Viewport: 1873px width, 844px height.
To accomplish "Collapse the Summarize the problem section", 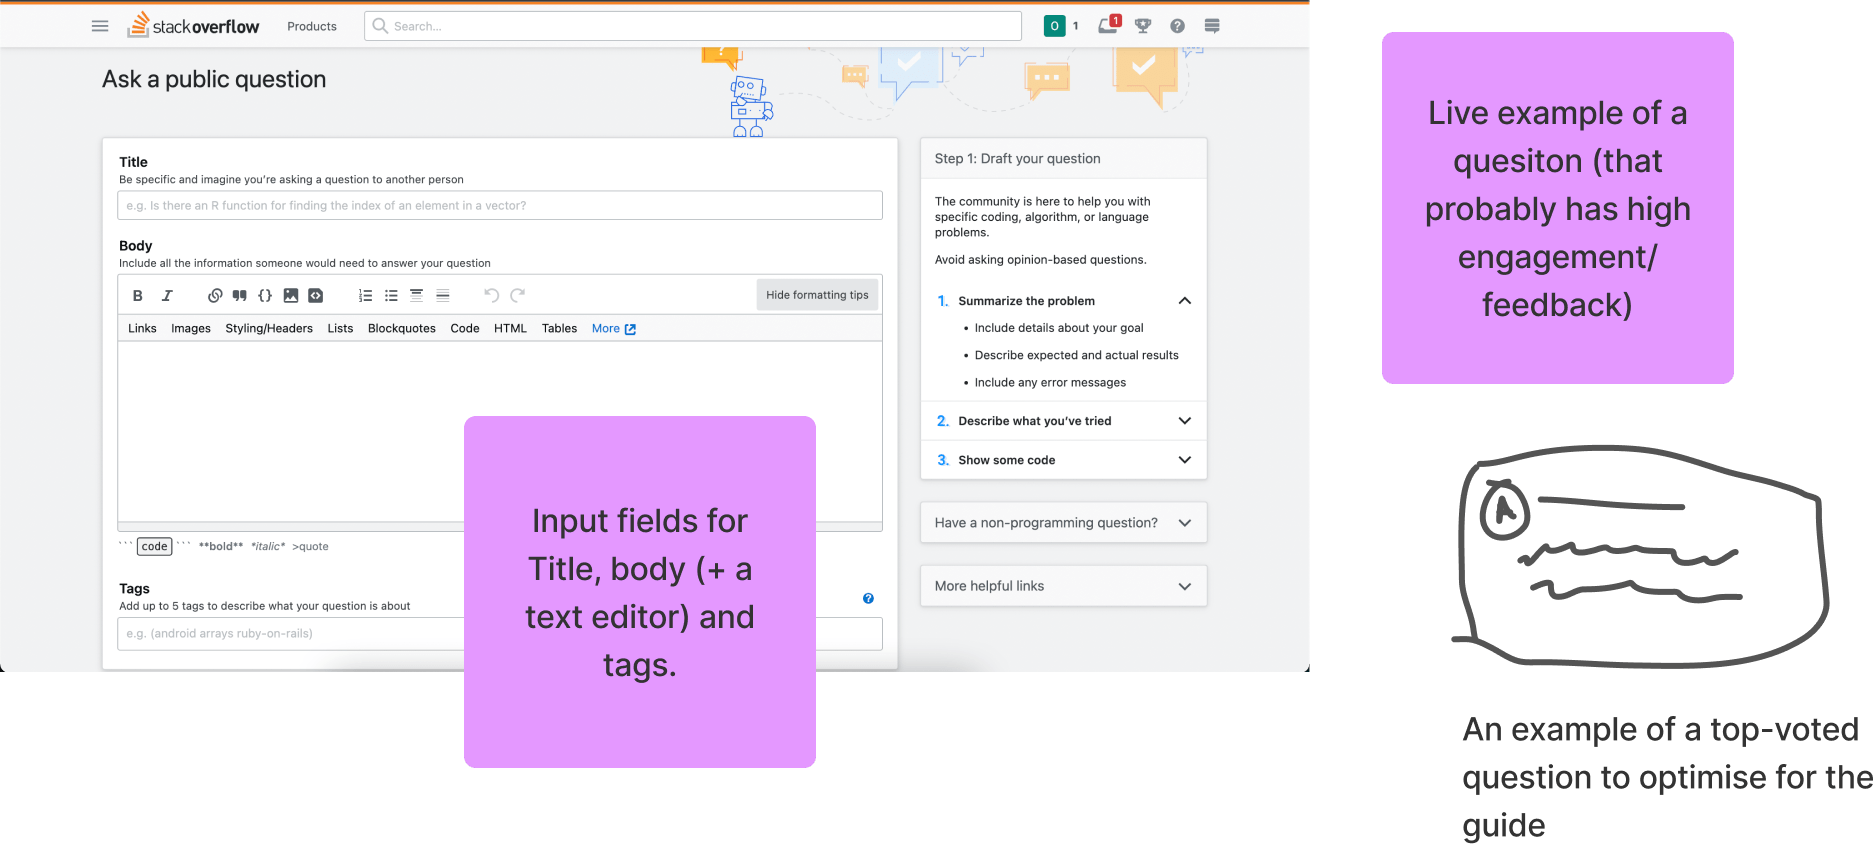I will click(x=1064, y=301).
